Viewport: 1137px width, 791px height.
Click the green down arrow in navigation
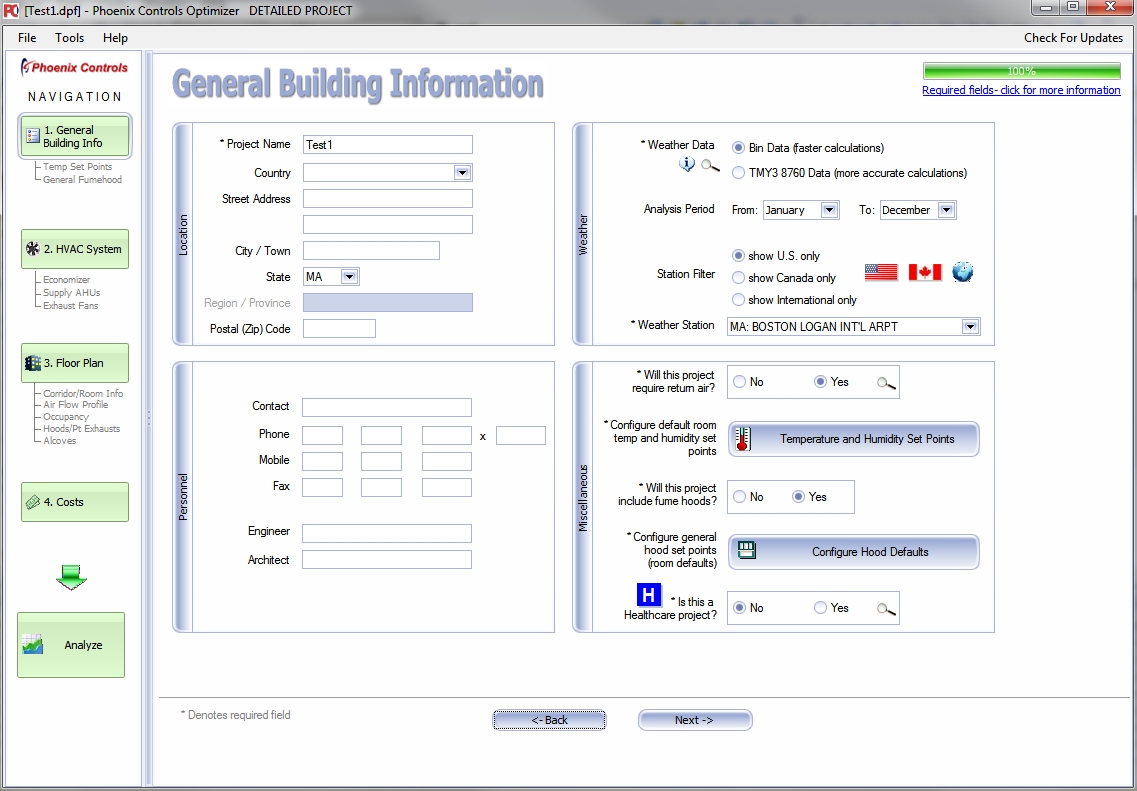click(x=71, y=577)
